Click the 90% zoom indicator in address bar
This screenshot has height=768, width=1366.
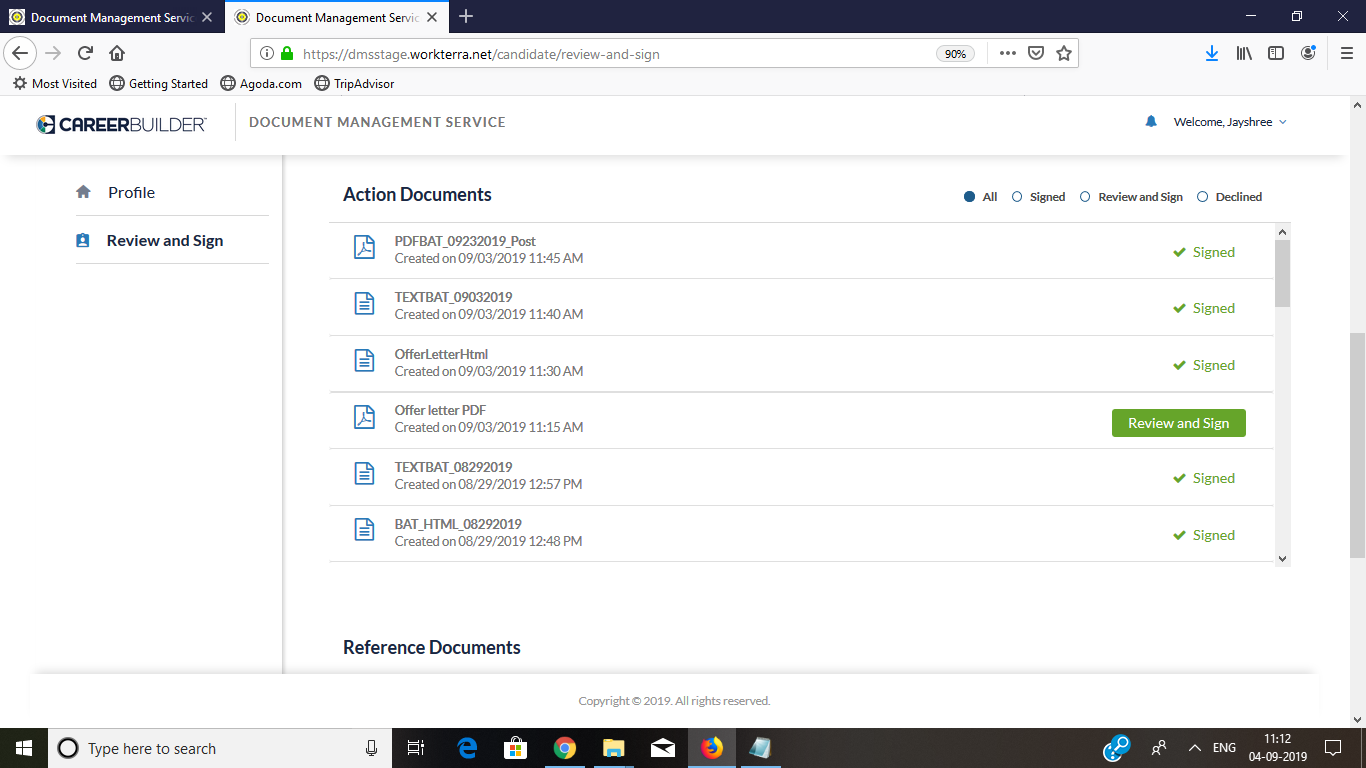[x=954, y=54]
